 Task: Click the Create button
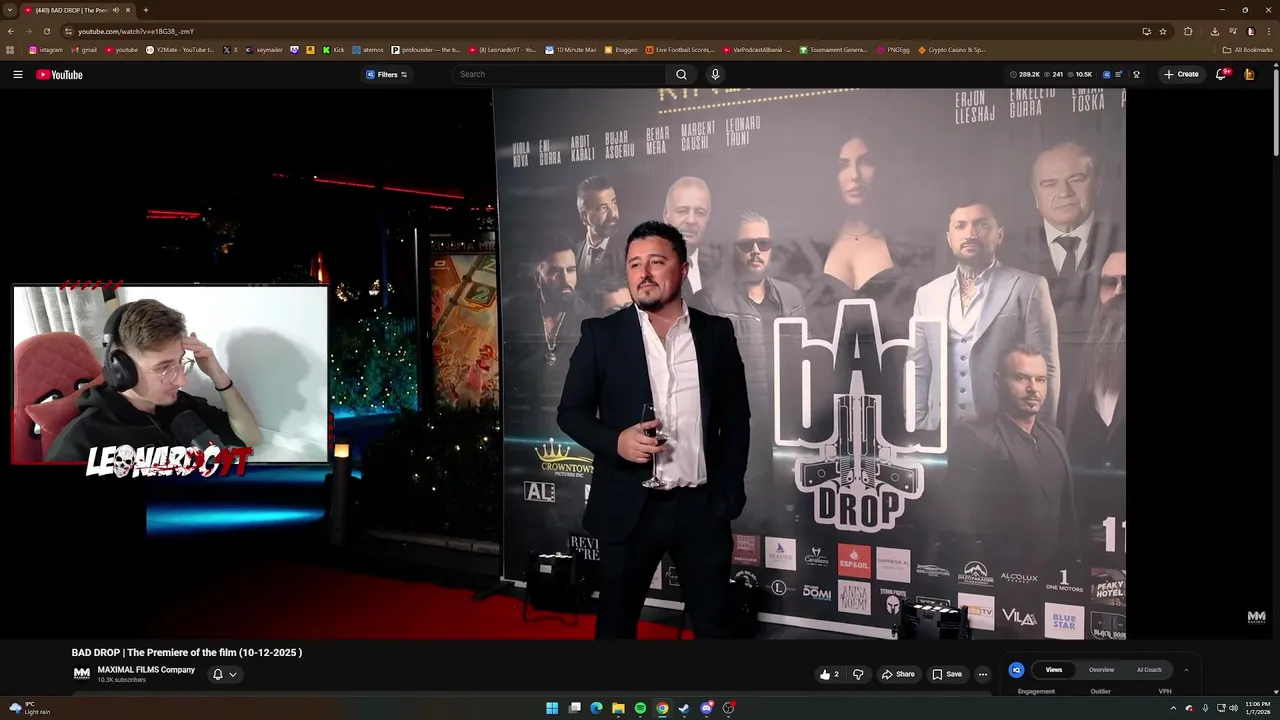1181,74
